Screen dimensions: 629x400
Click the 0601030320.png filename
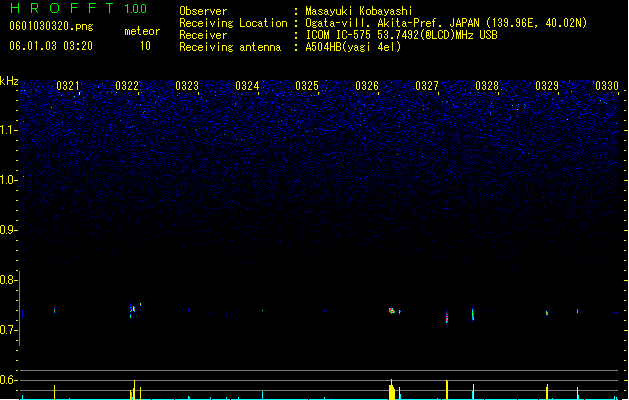click(51, 26)
